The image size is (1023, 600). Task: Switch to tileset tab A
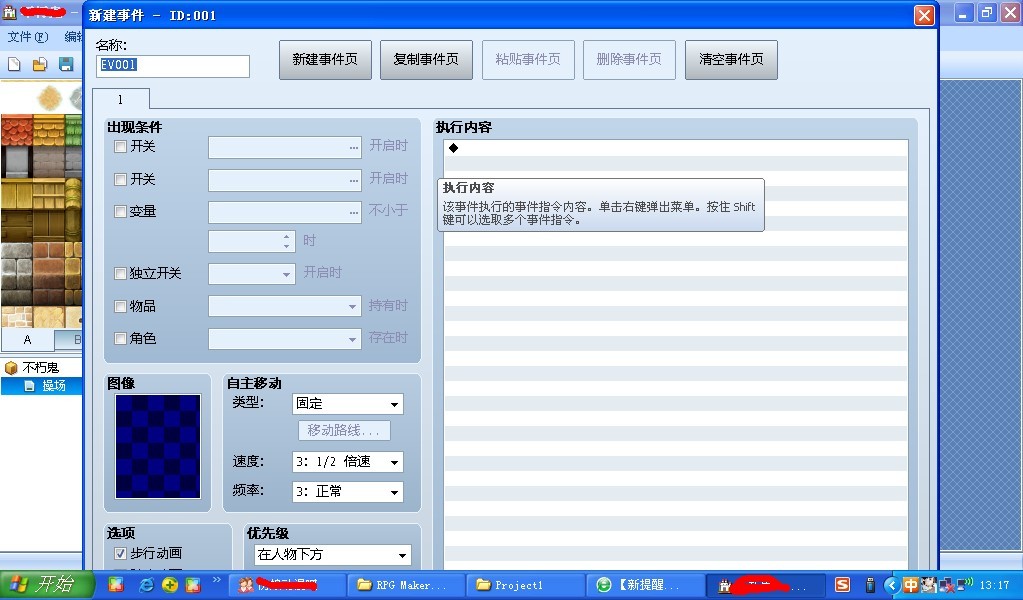[x=27, y=340]
